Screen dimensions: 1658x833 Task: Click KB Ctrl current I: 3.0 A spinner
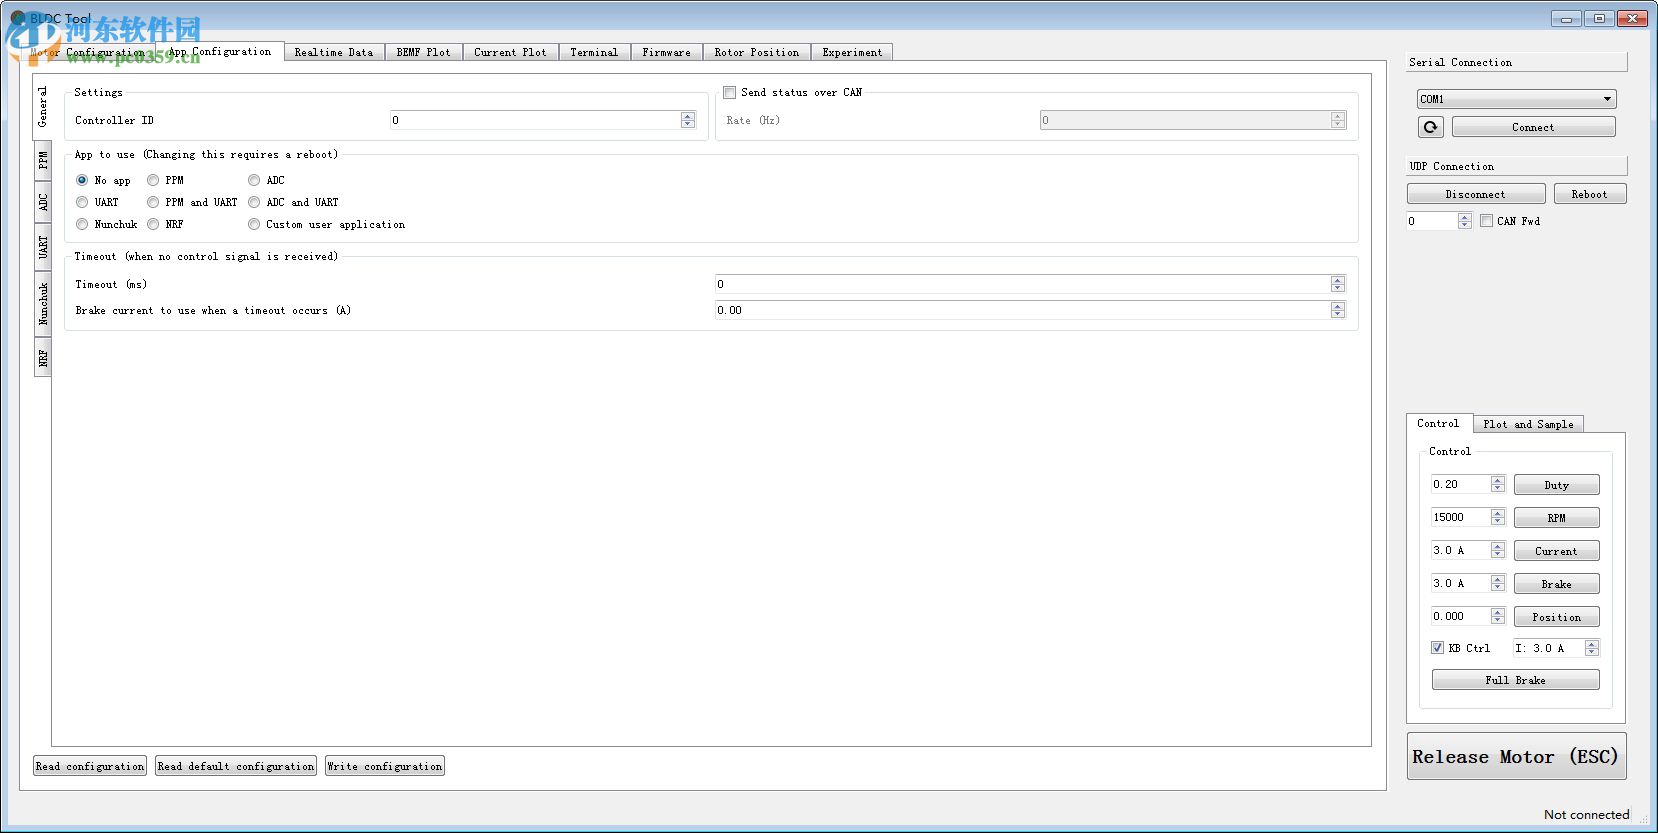click(x=1592, y=648)
